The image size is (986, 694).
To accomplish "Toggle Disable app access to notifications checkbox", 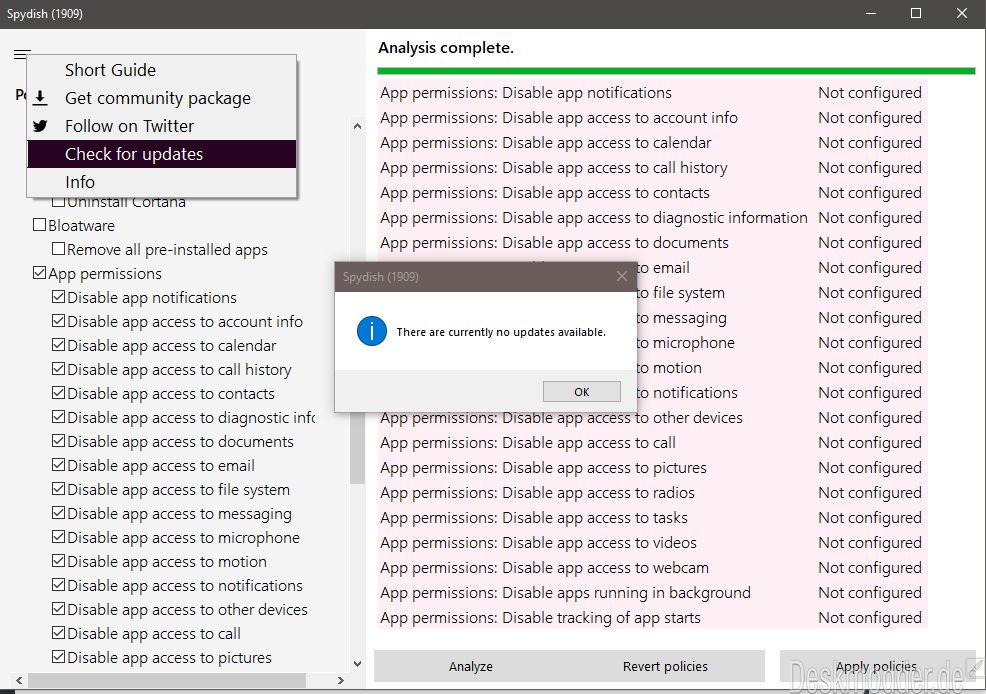I will point(58,585).
